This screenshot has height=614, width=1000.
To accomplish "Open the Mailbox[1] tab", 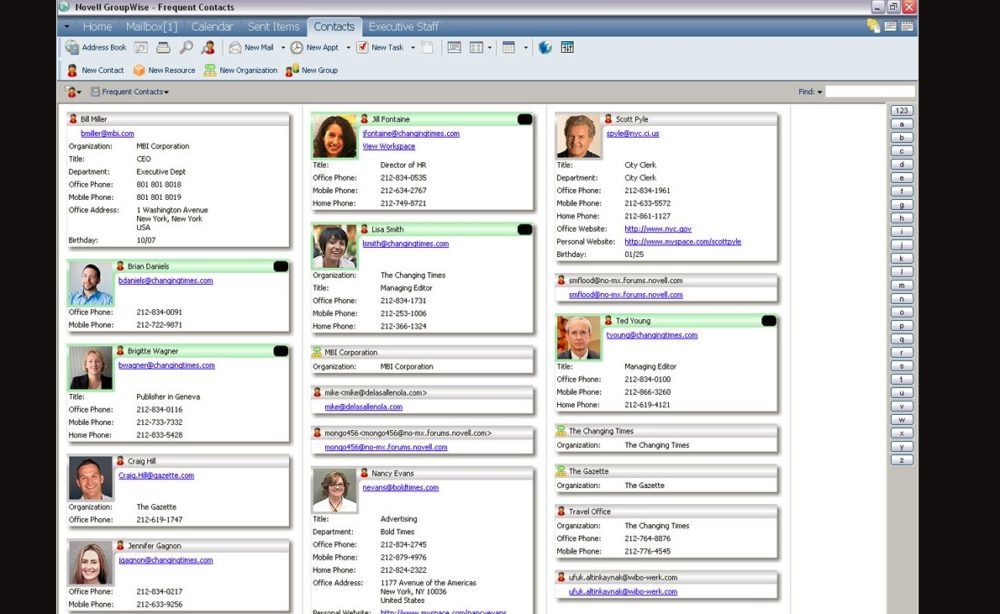I will [x=152, y=27].
